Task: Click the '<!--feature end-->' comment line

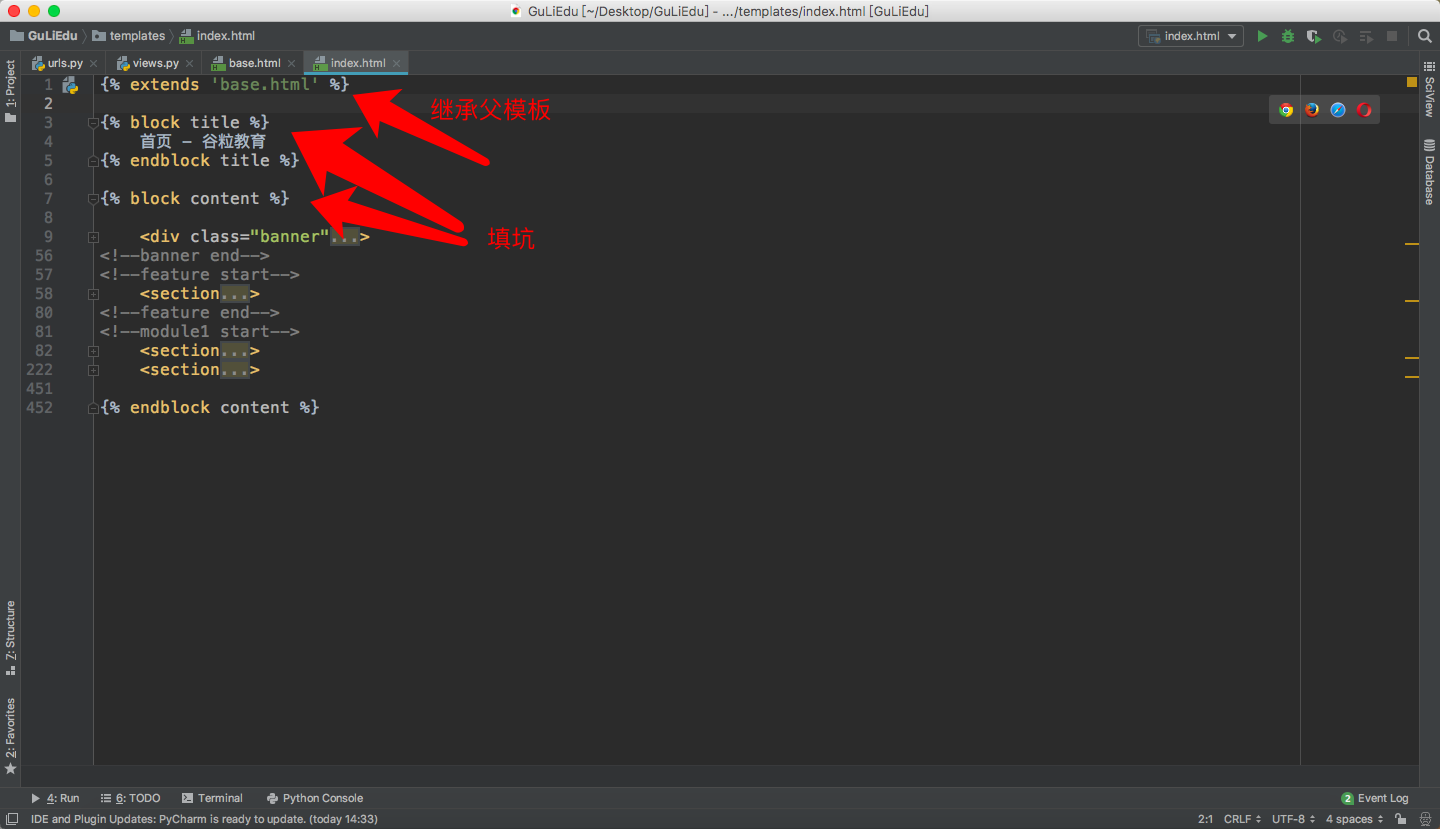Action: pos(190,313)
